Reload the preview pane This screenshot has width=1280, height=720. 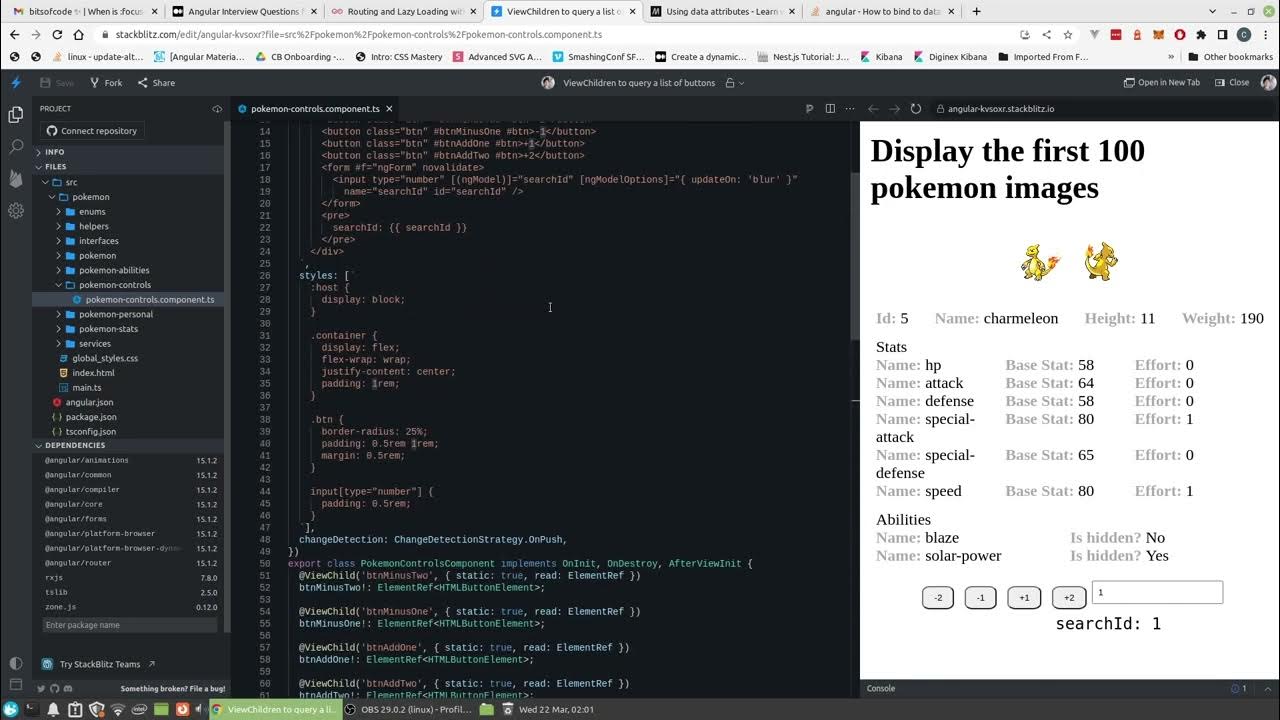coord(915,108)
